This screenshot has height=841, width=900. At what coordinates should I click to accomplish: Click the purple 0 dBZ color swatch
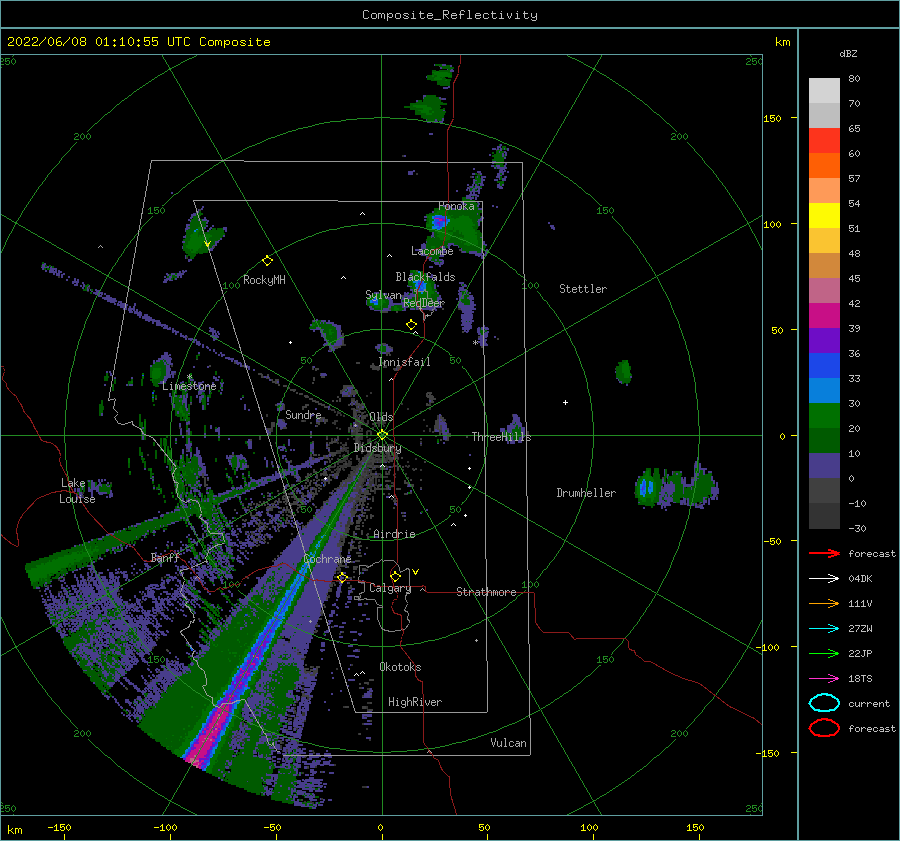(x=824, y=466)
